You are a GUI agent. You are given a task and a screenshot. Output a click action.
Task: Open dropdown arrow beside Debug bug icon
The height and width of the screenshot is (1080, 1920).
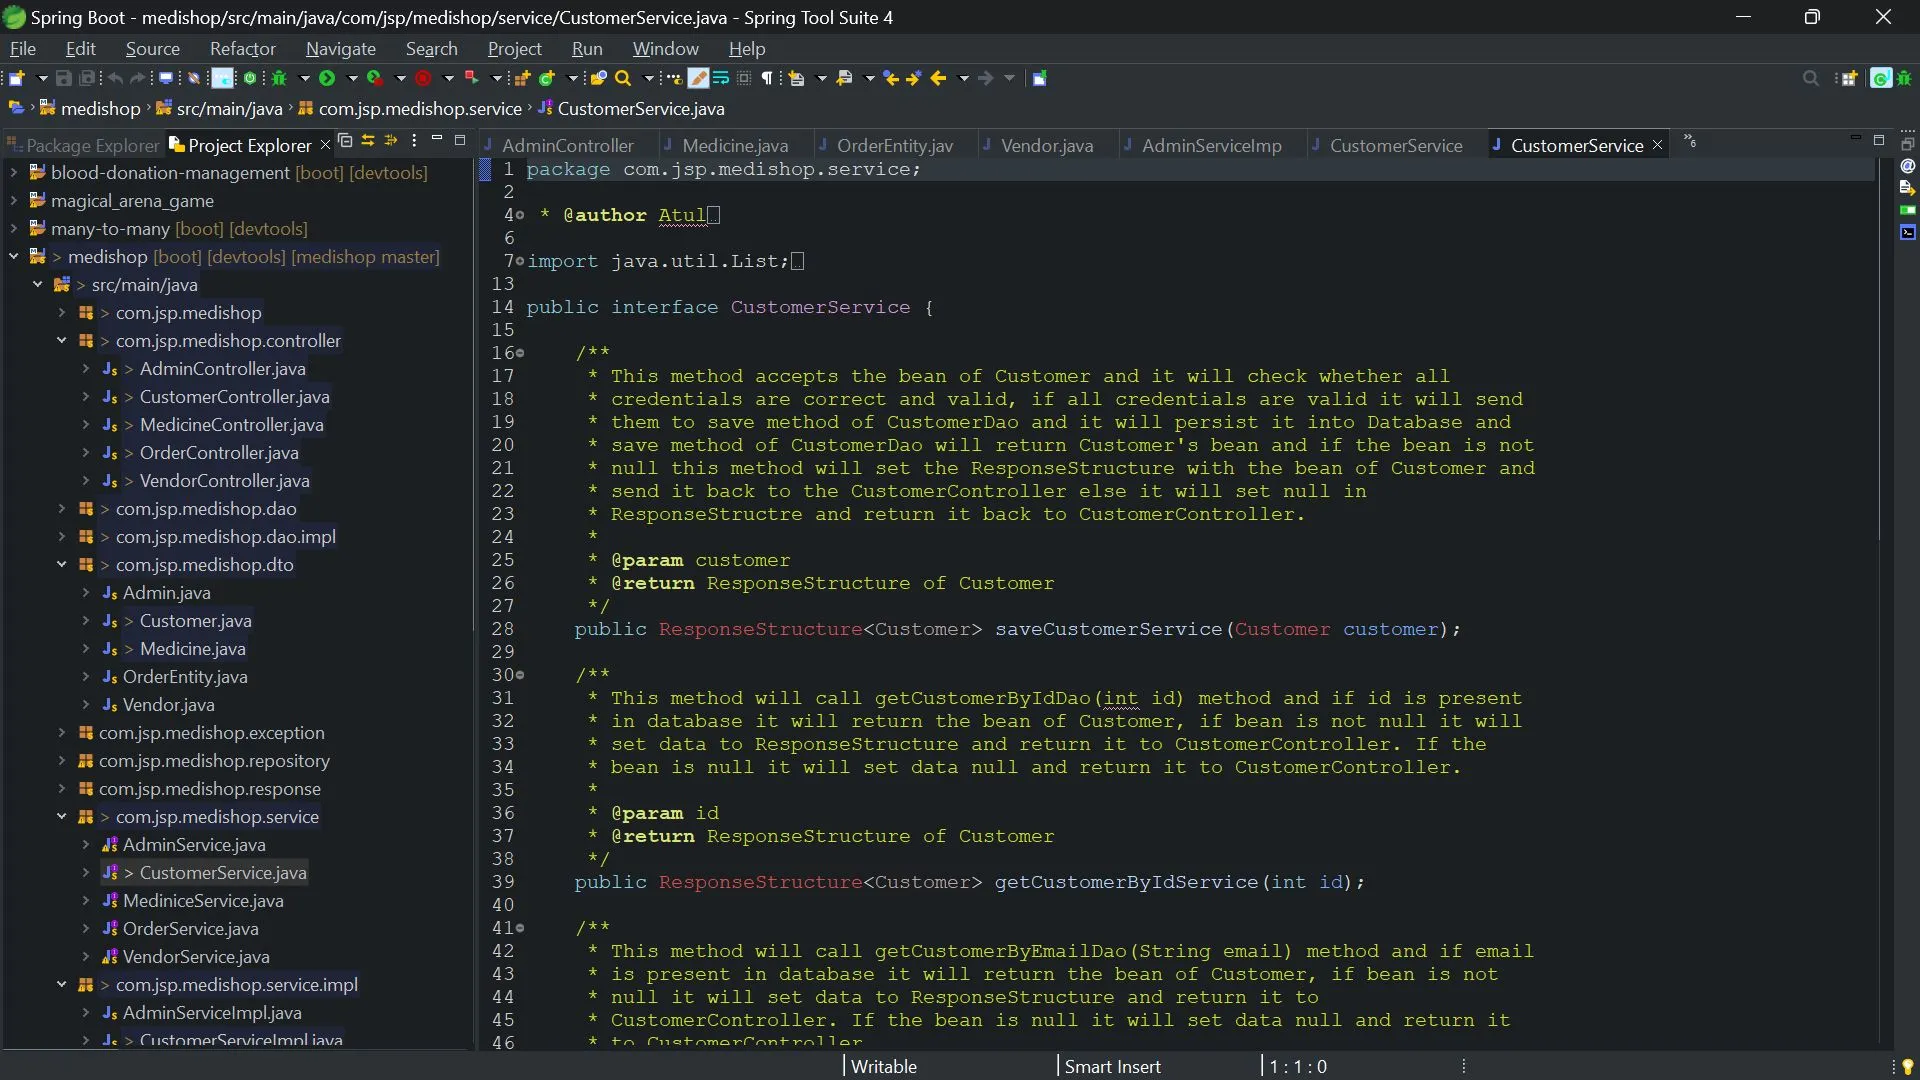[x=304, y=78]
